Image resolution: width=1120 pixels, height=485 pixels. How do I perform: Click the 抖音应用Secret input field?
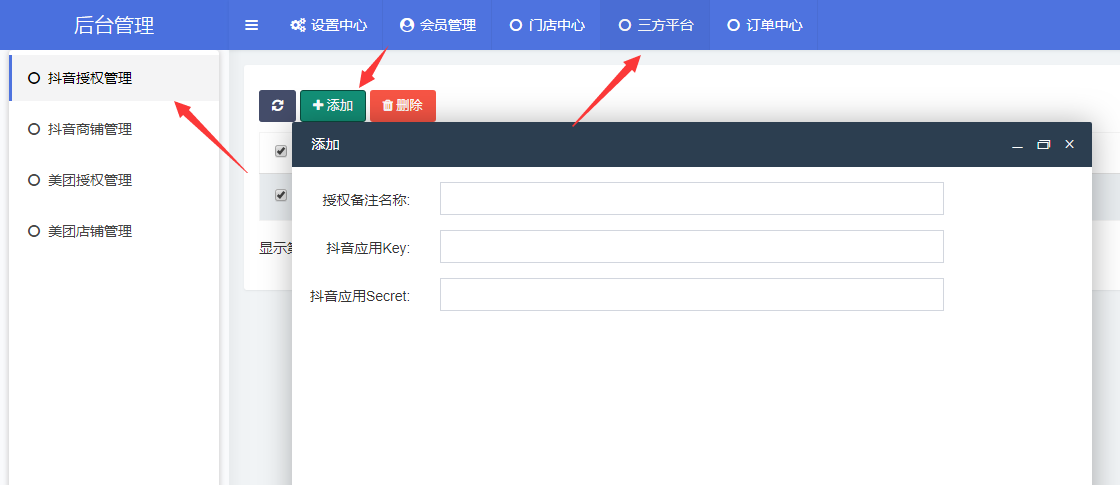[691, 294]
